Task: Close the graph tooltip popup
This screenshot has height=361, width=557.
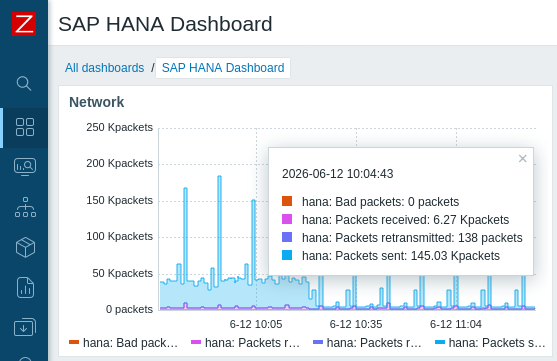Action: [522, 158]
